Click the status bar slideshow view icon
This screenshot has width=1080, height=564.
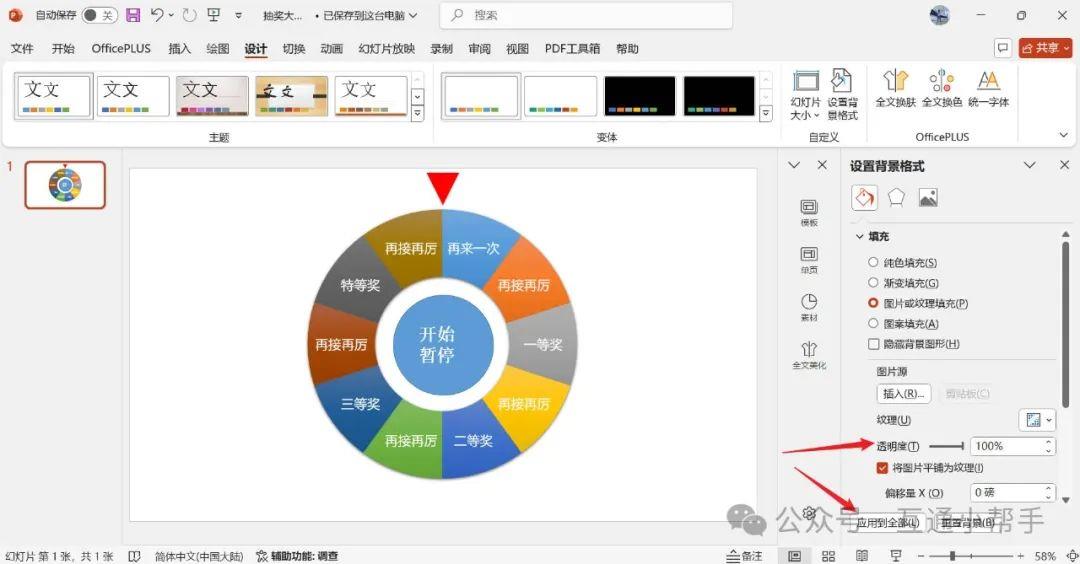pos(895,556)
